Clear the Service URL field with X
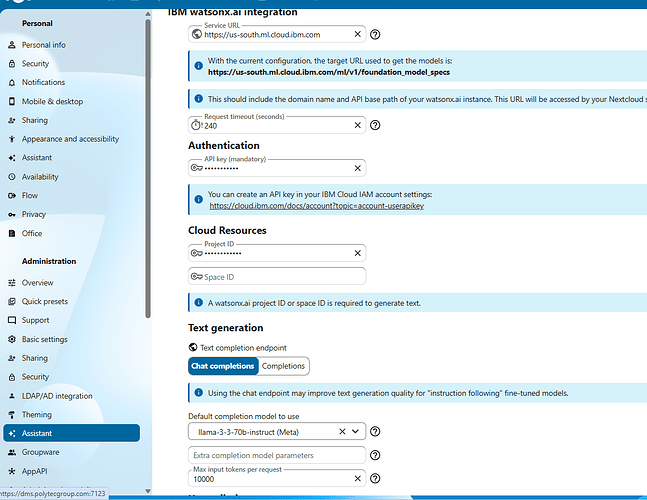Image resolution: width=647 pixels, height=500 pixels. click(x=357, y=34)
